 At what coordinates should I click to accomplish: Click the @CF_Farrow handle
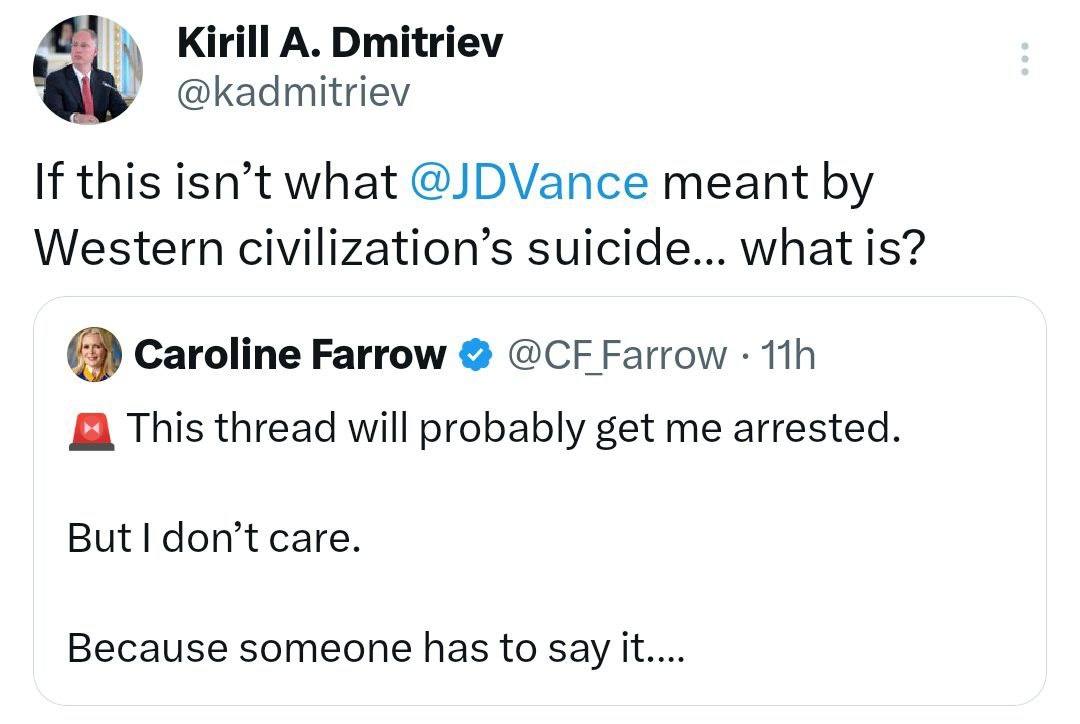pos(617,355)
